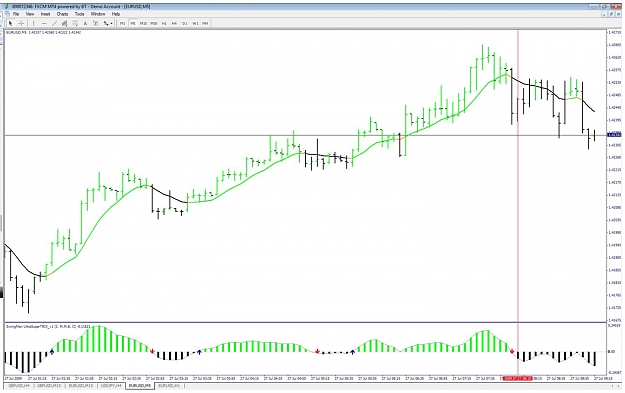Switch chart to H1 timeframe
Image resolution: width=625 pixels, height=393 pixels.
pyautogui.click(x=164, y=24)
